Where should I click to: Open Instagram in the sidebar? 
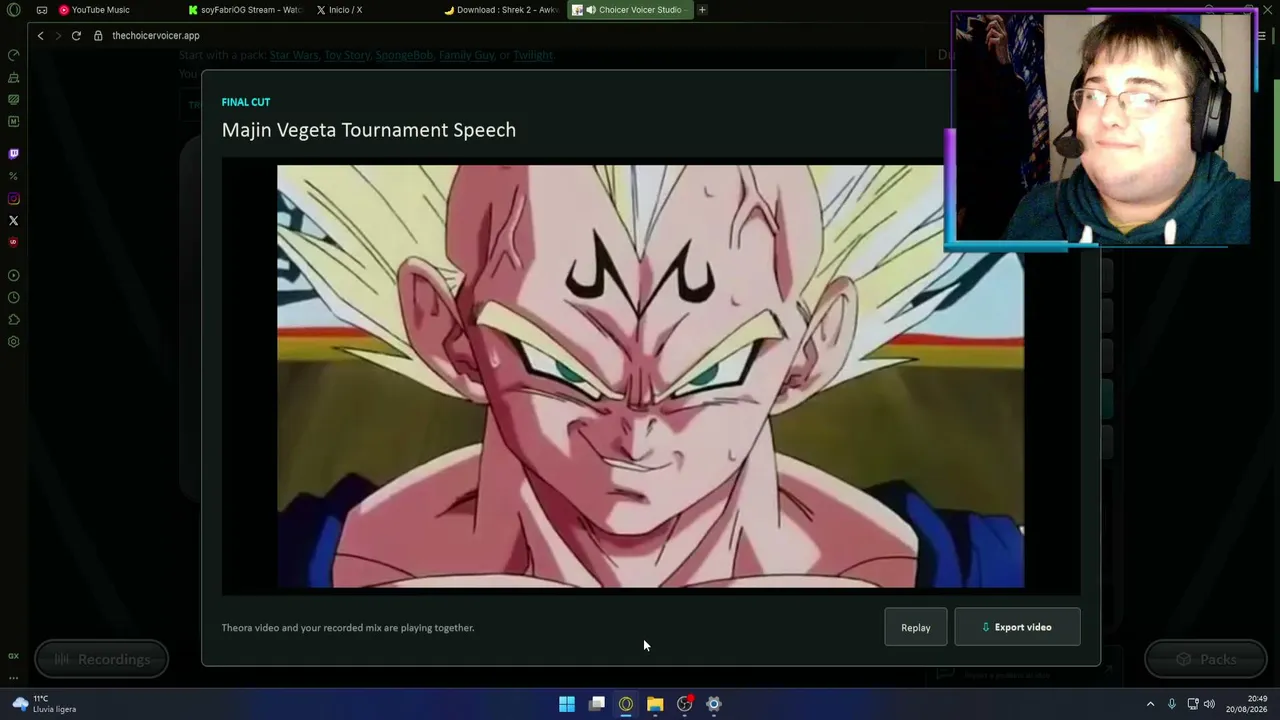coord(14,198)
